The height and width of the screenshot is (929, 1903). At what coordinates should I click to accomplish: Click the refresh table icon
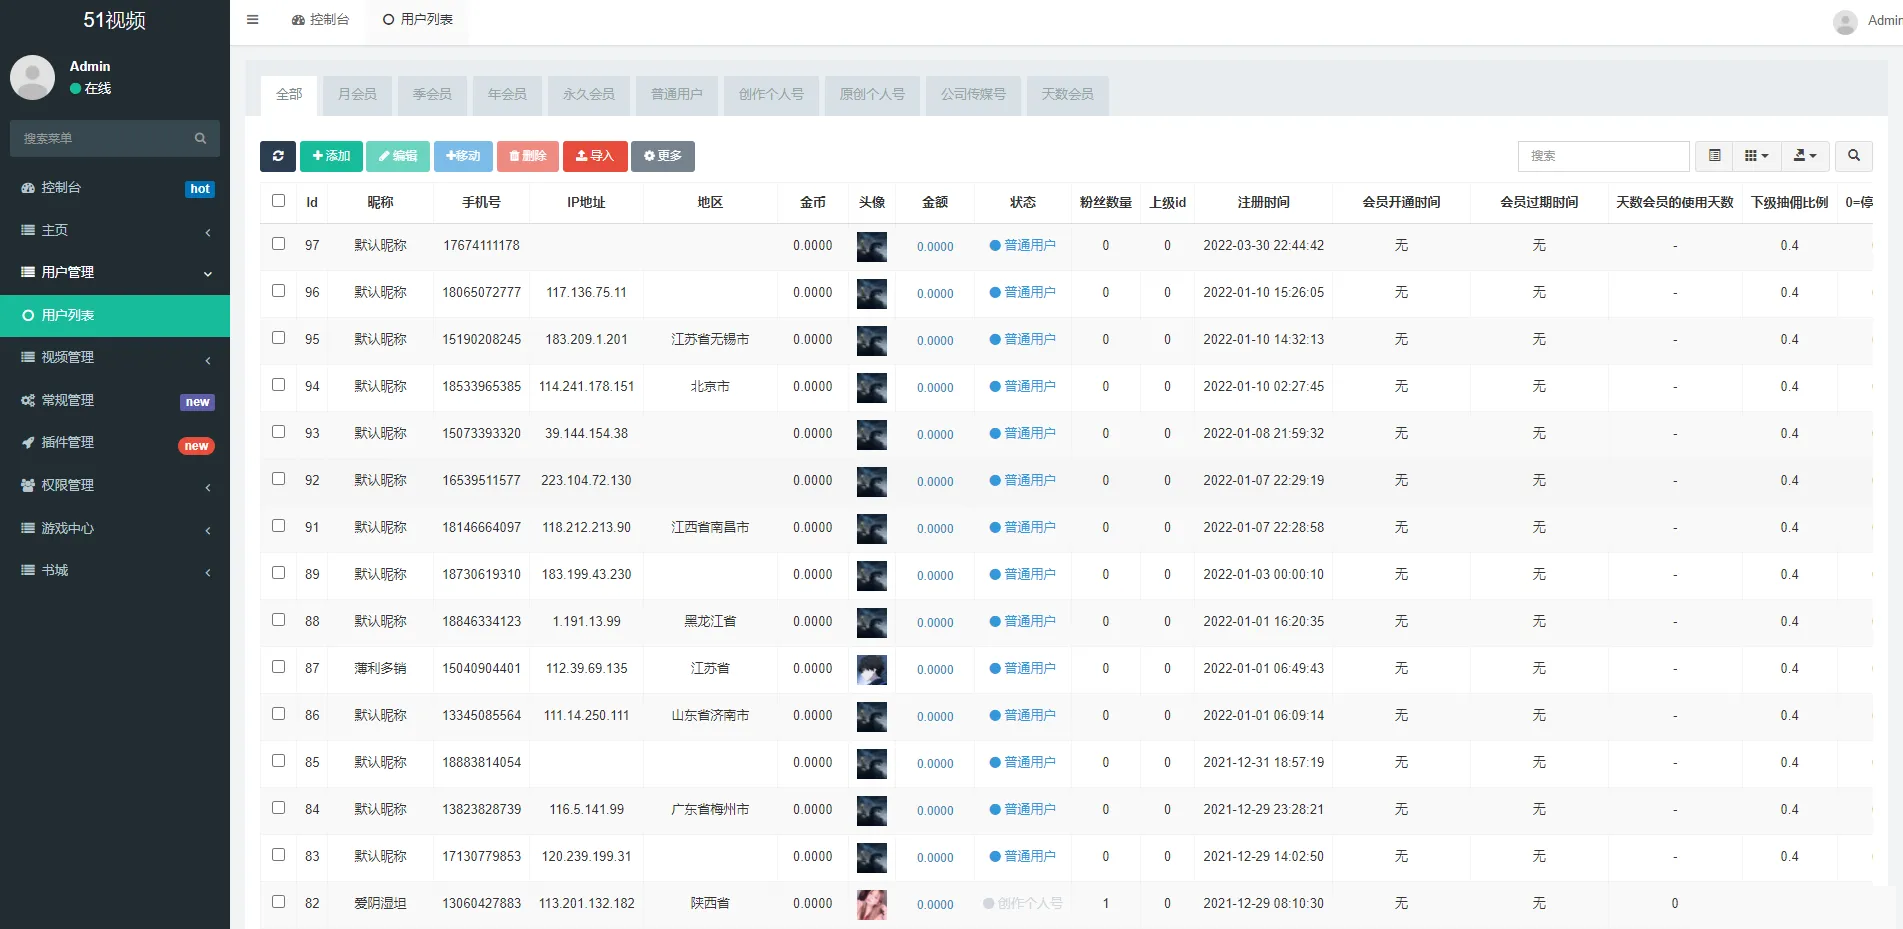[278, 156]
